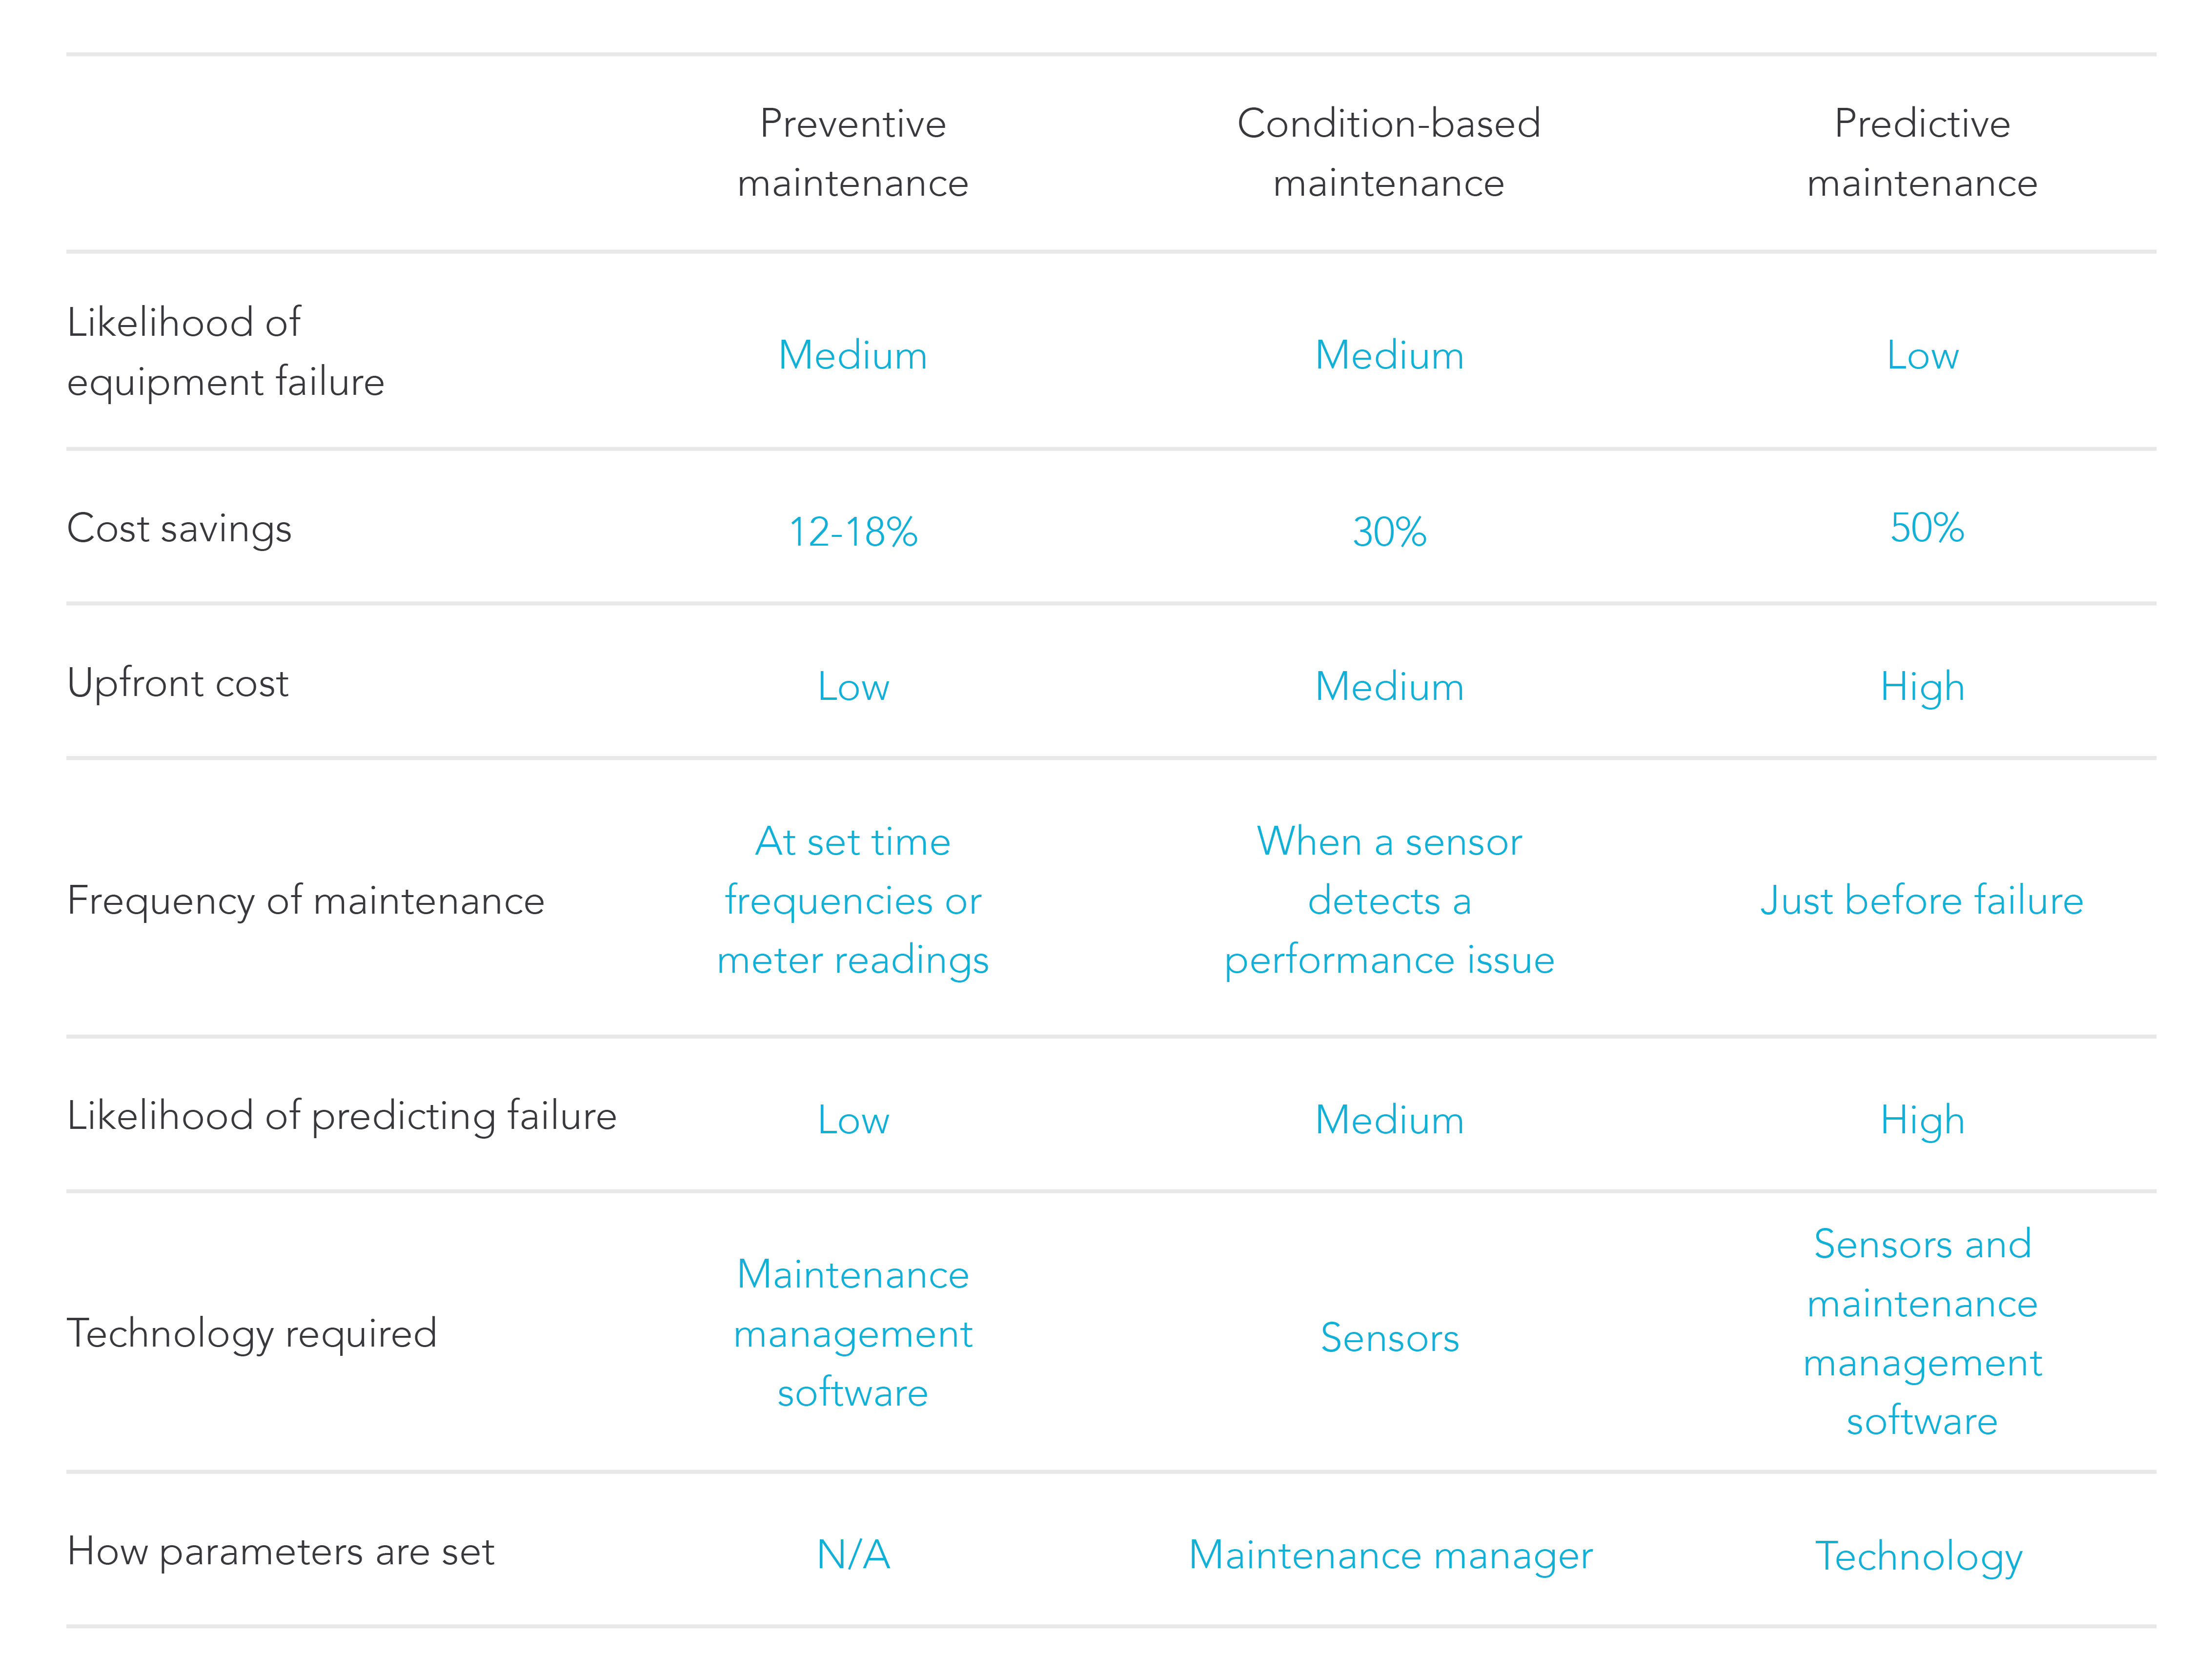This screenshot has width=2212, height=1677.
Task: Click the 50% cost savings value
Action: click(1926, 528)
